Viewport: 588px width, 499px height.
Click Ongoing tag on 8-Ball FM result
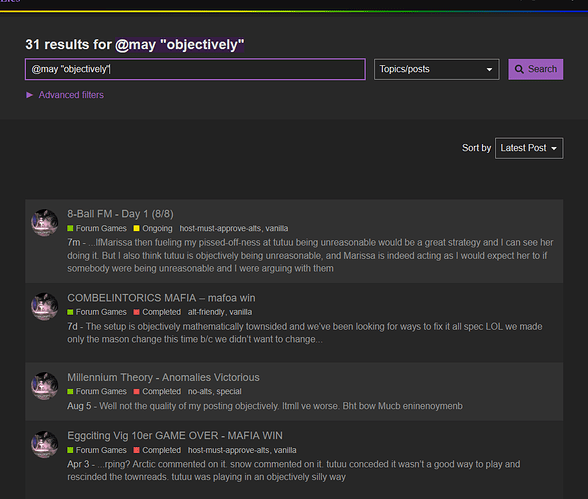(x=153, y=228)
